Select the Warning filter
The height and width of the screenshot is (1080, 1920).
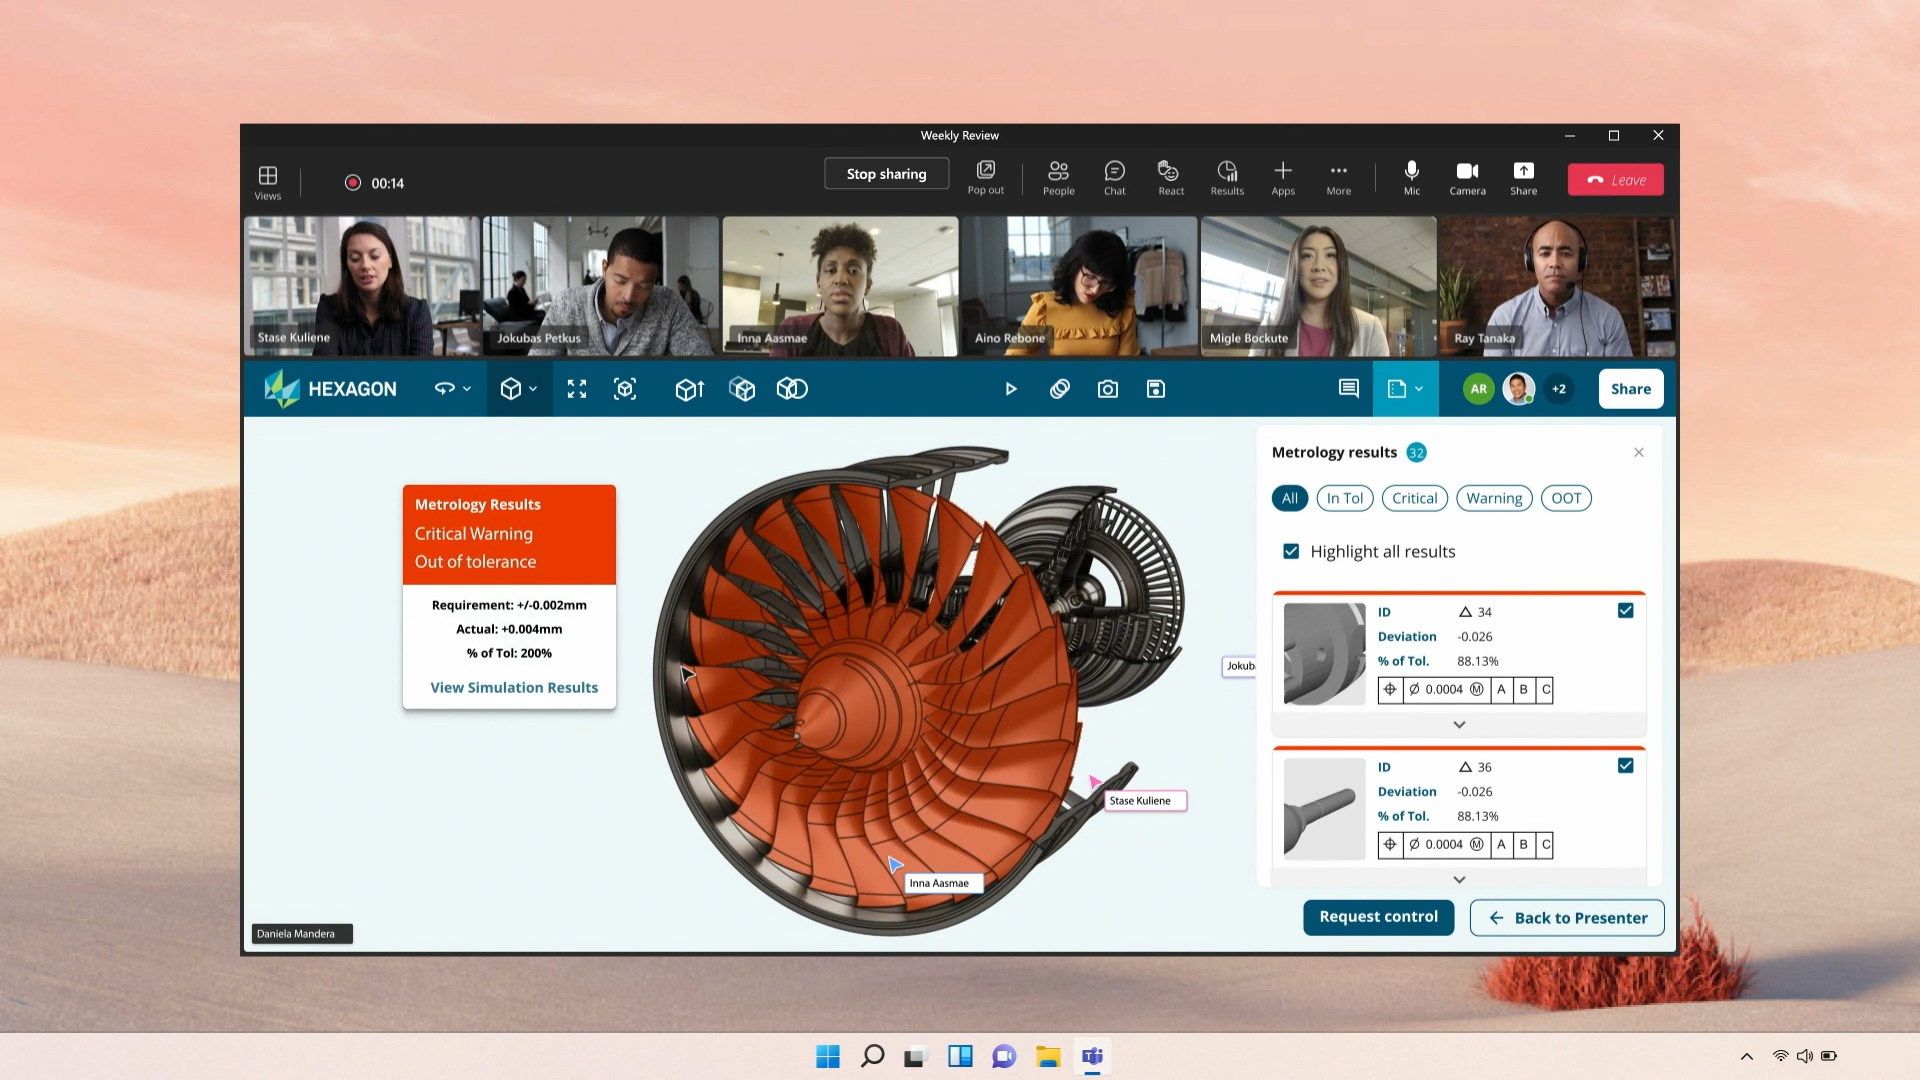coord(1494,498)
